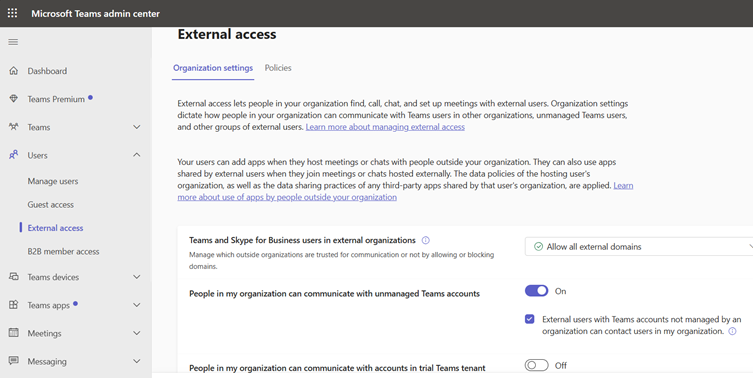Screen dimensions: 753x378
Task: Click Teams apps label in sidebar
Action: point(49,305)
